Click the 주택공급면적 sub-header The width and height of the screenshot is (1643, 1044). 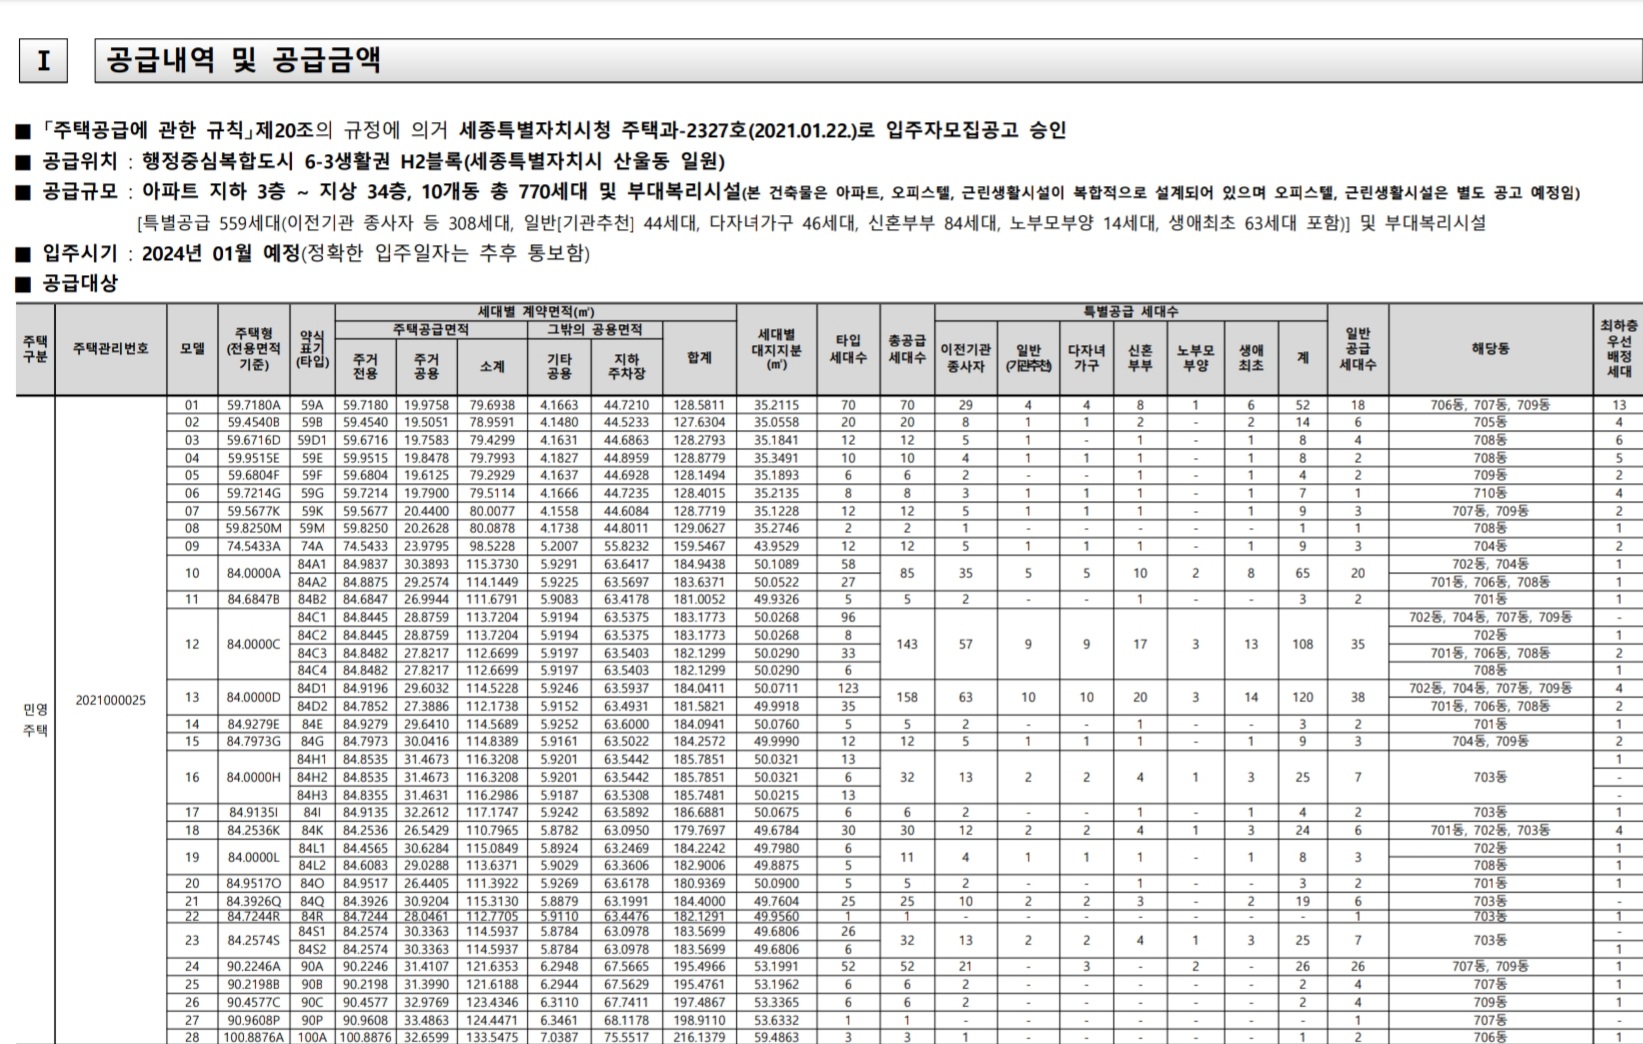(431, 329)
